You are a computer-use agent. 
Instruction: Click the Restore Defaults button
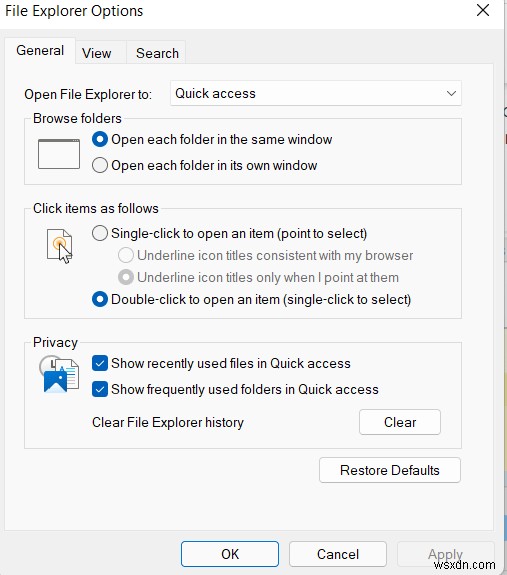[x=390, y=470]
